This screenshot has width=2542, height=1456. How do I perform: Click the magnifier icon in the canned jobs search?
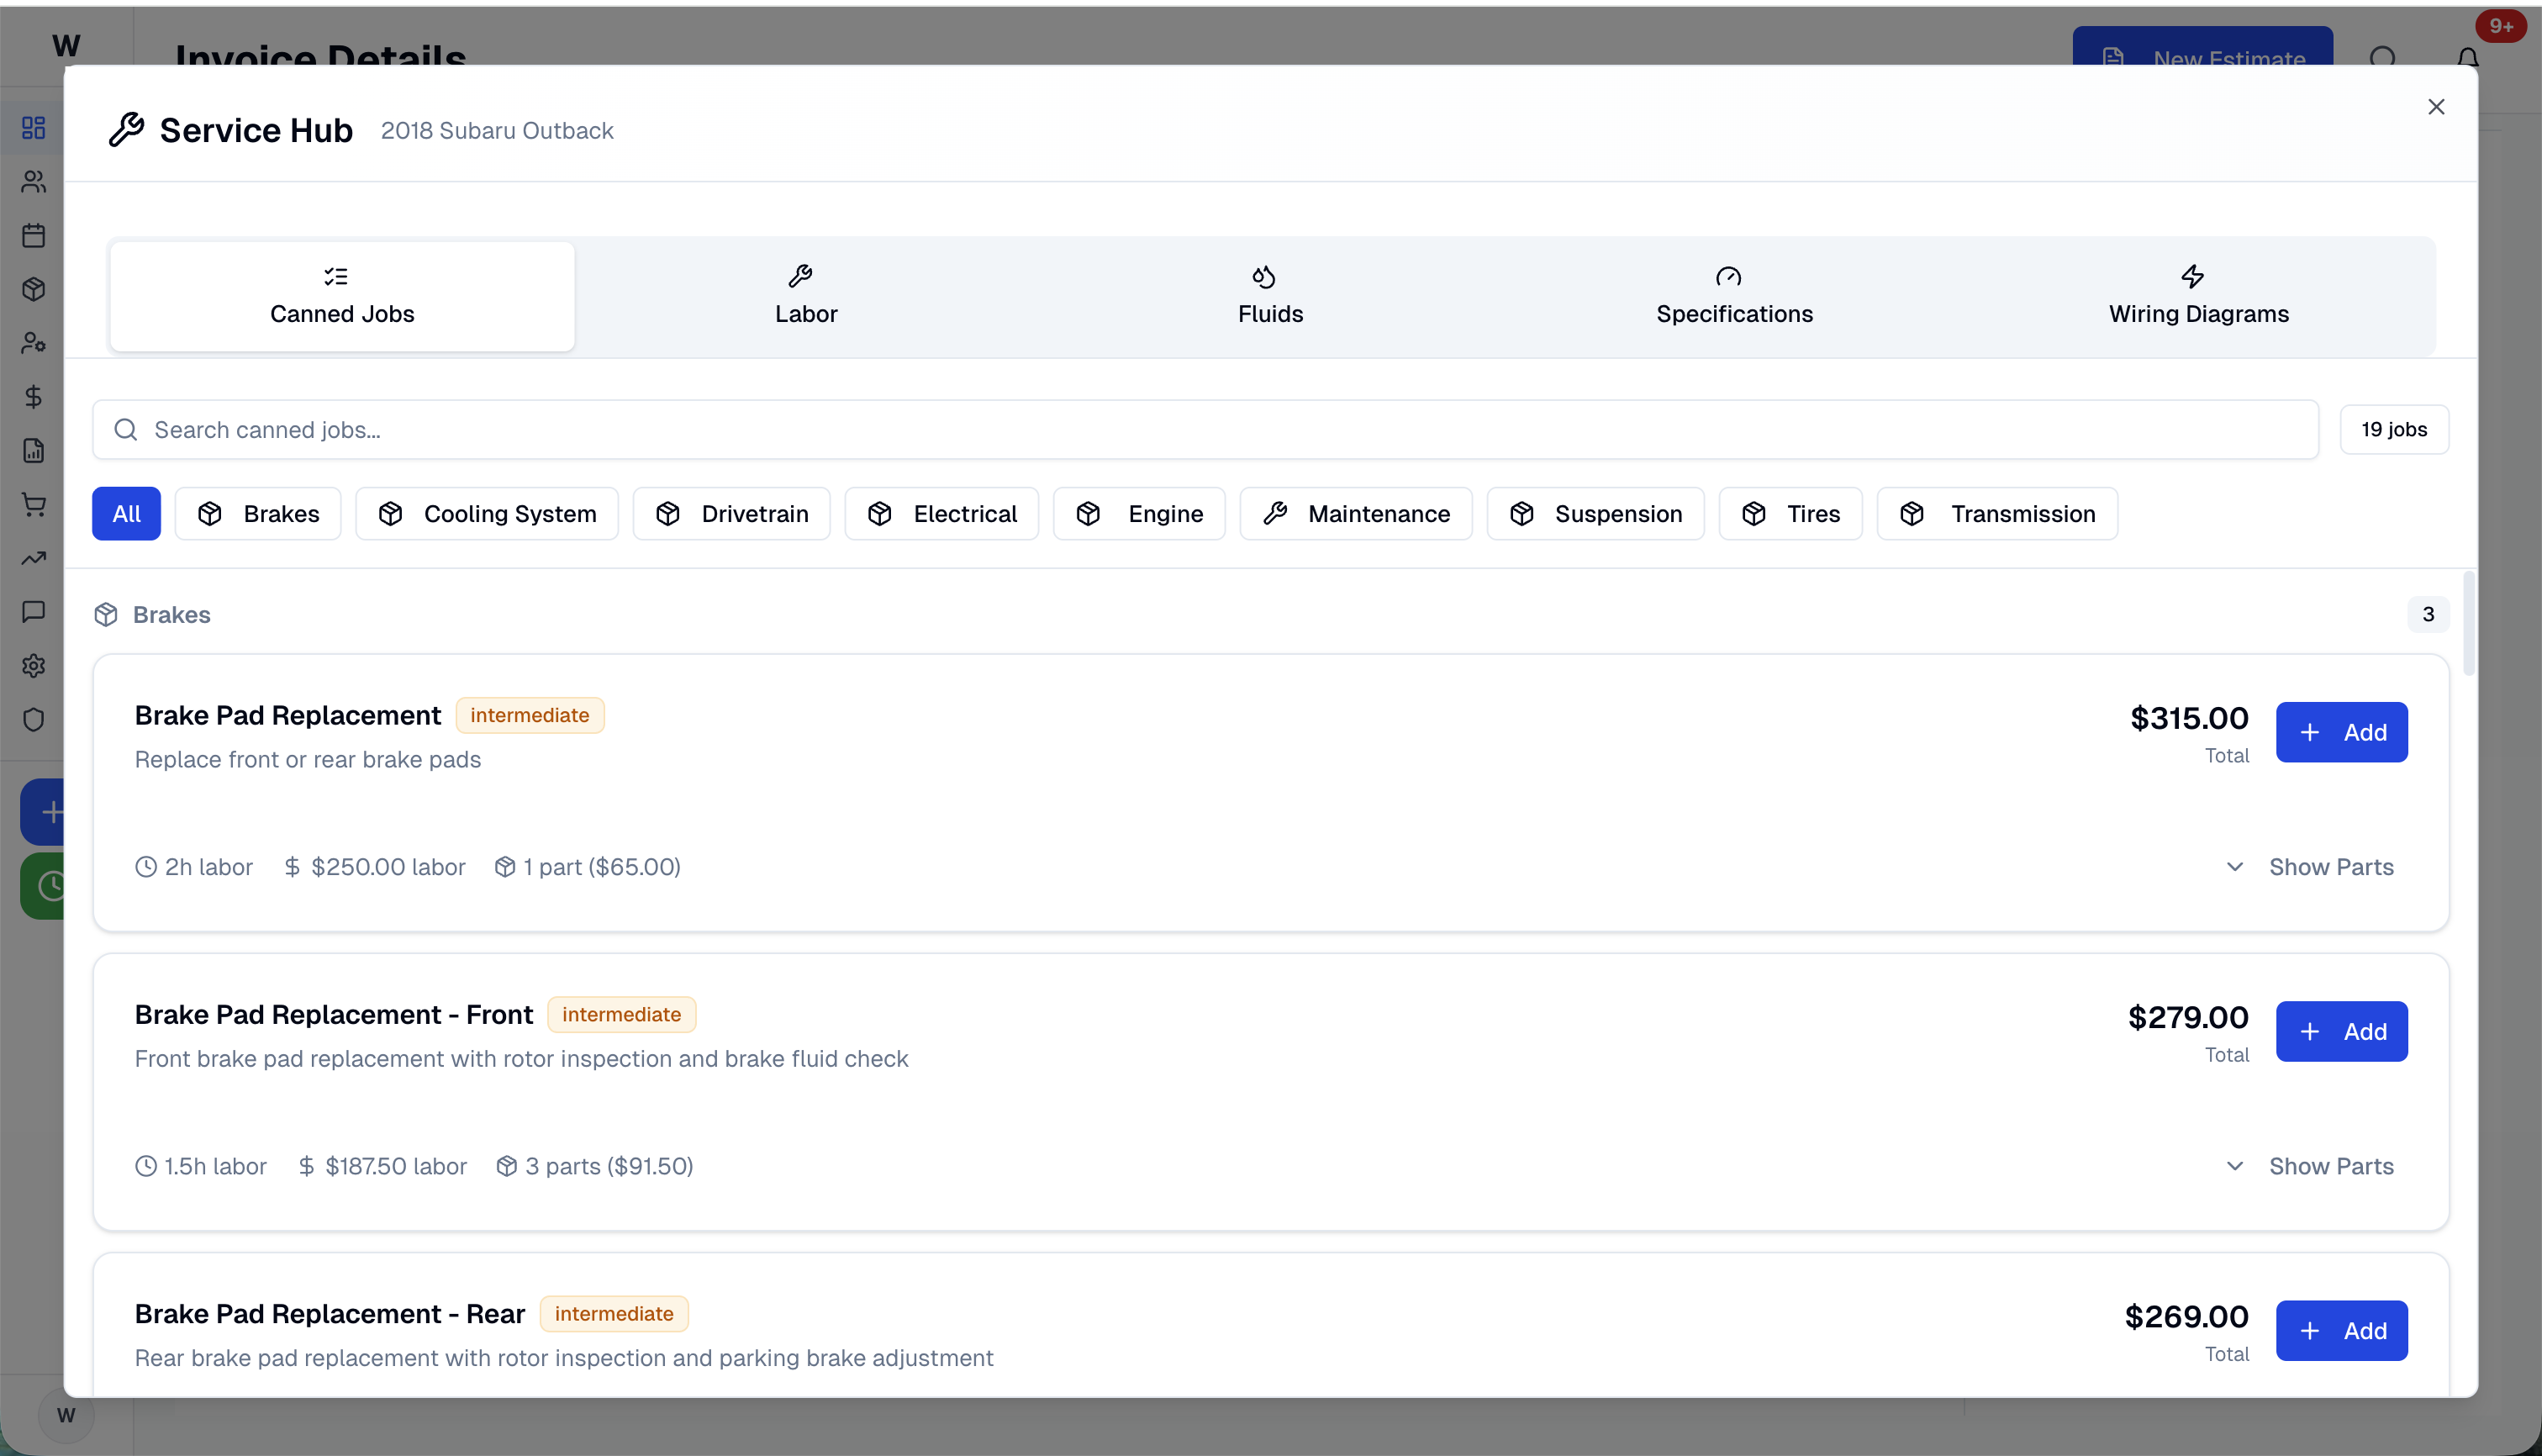[x=125, y=430]
